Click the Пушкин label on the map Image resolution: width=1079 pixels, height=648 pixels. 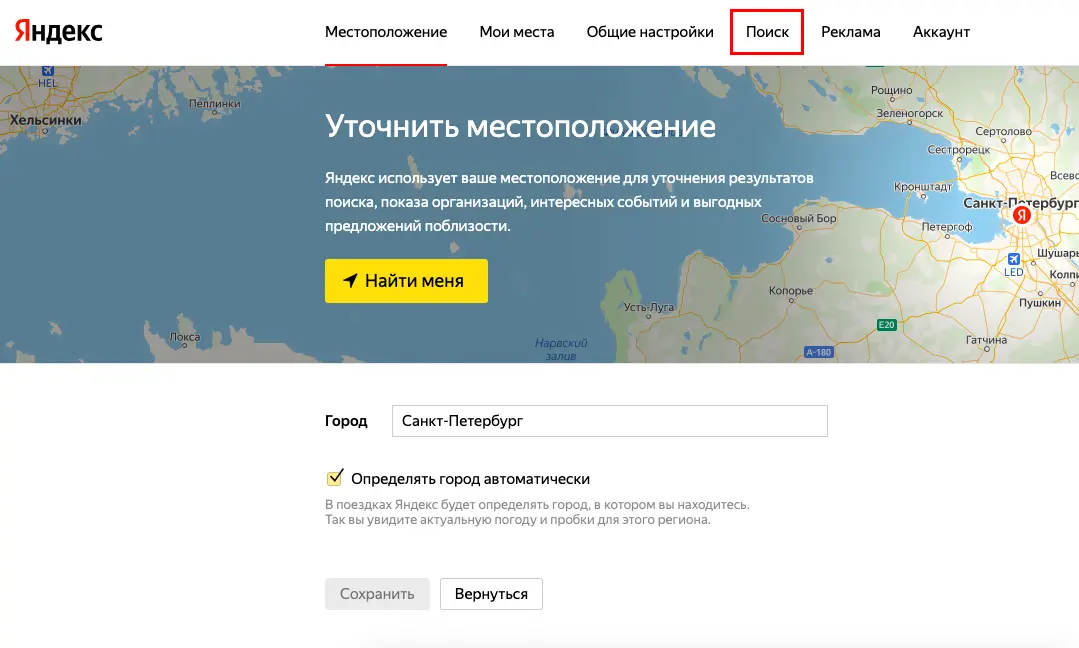coord(1040,303)
